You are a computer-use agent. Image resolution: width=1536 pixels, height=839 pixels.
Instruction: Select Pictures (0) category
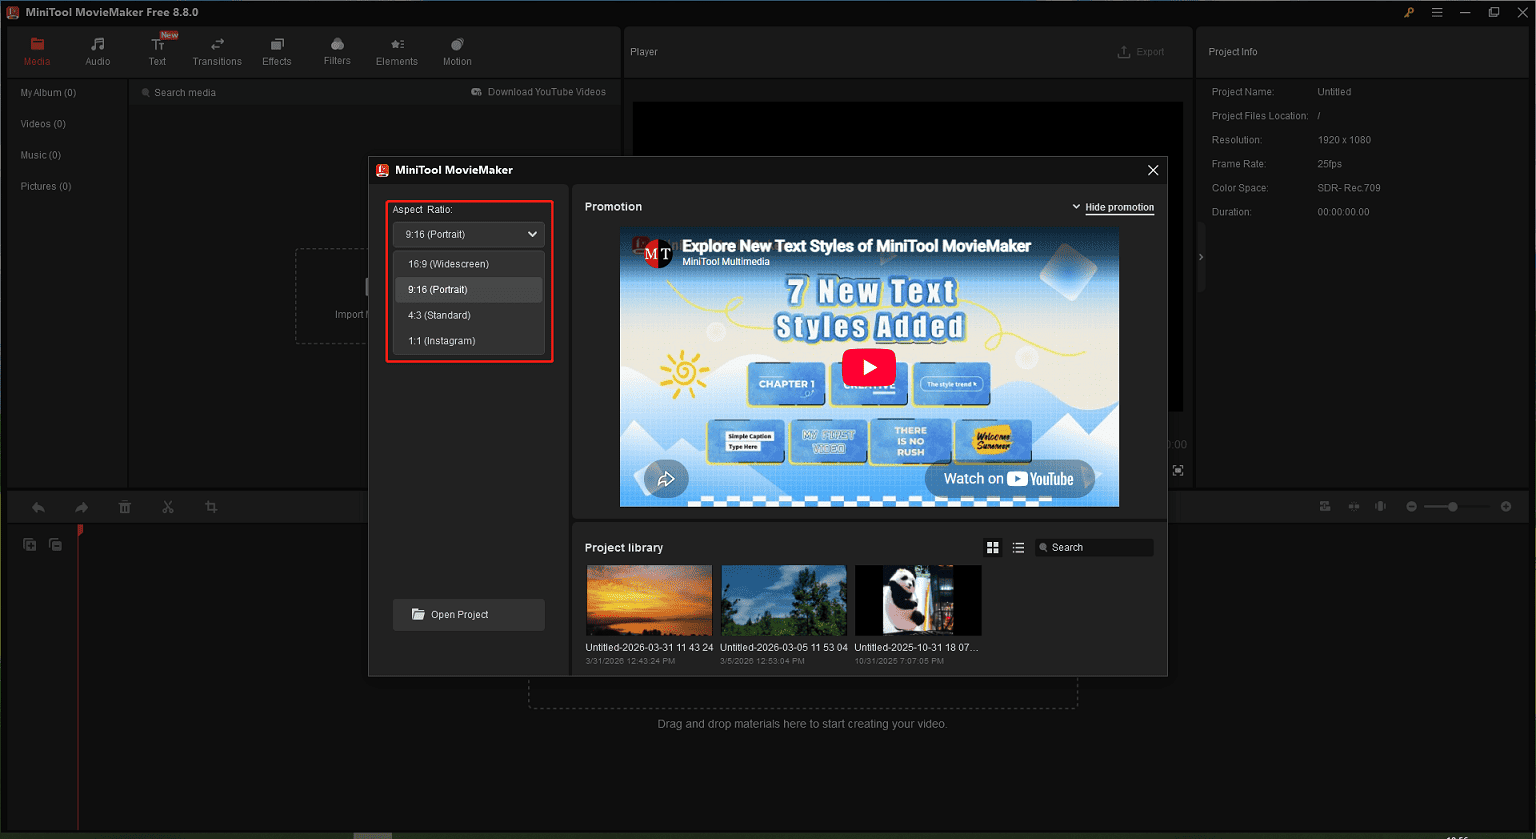[x=46, y=186]
